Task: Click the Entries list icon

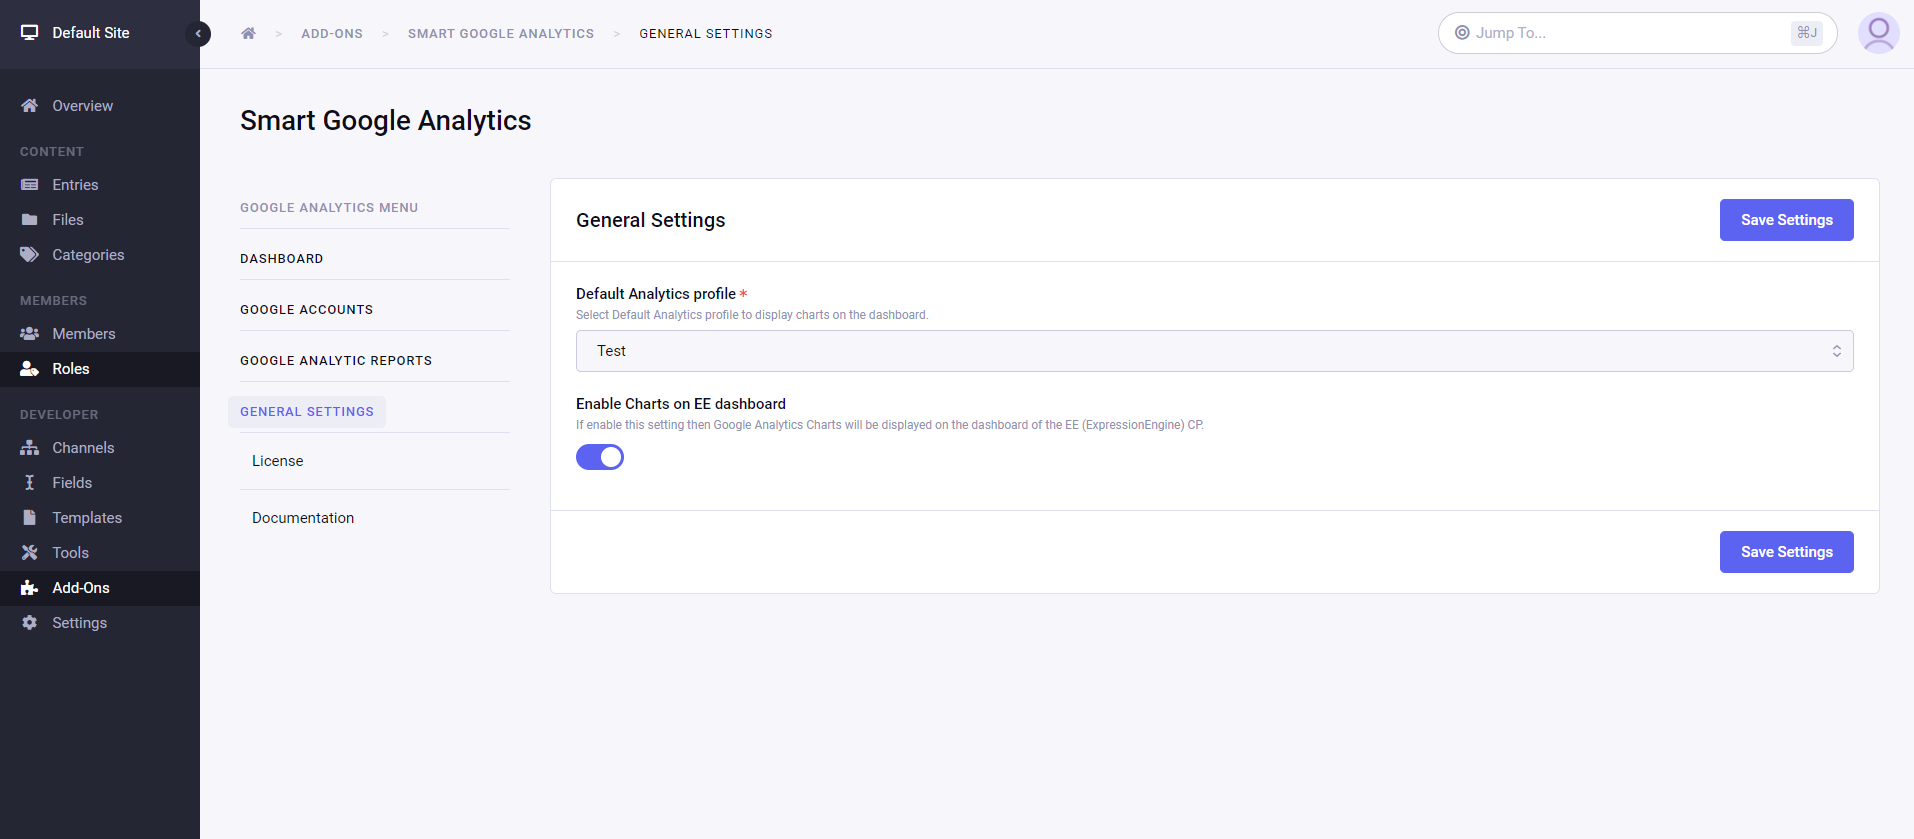Action: tap(29, 185)
